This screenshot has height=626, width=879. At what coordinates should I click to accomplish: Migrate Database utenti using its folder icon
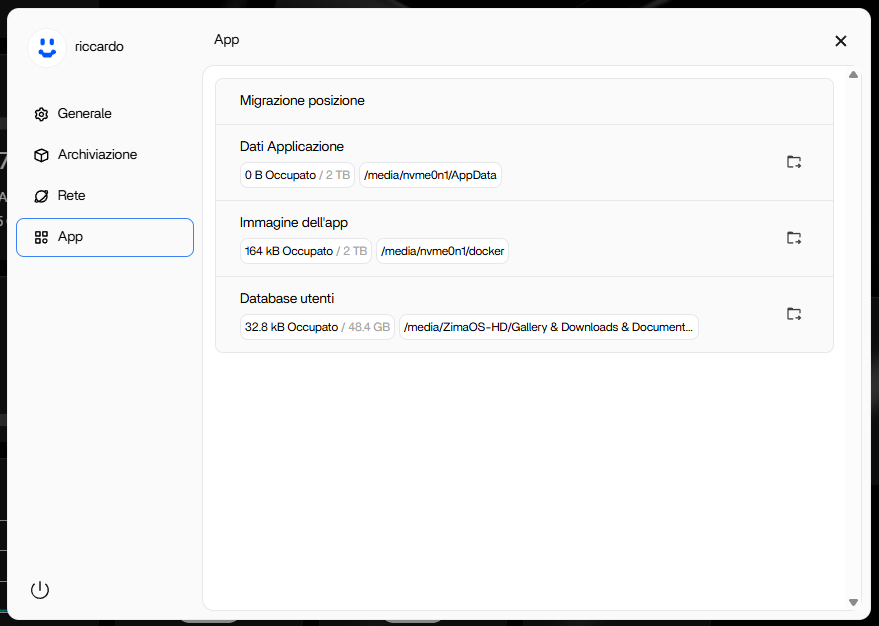coord(794,314)
